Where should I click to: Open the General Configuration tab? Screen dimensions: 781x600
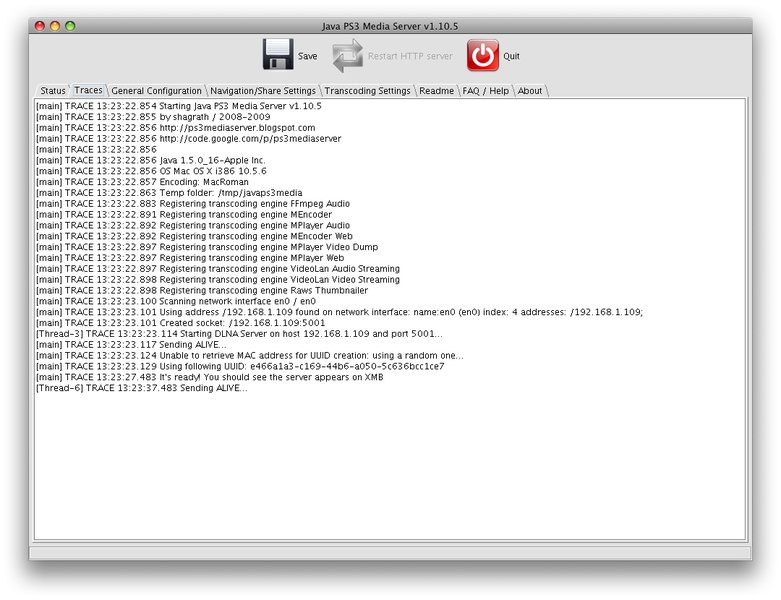[x=156, y=91]
